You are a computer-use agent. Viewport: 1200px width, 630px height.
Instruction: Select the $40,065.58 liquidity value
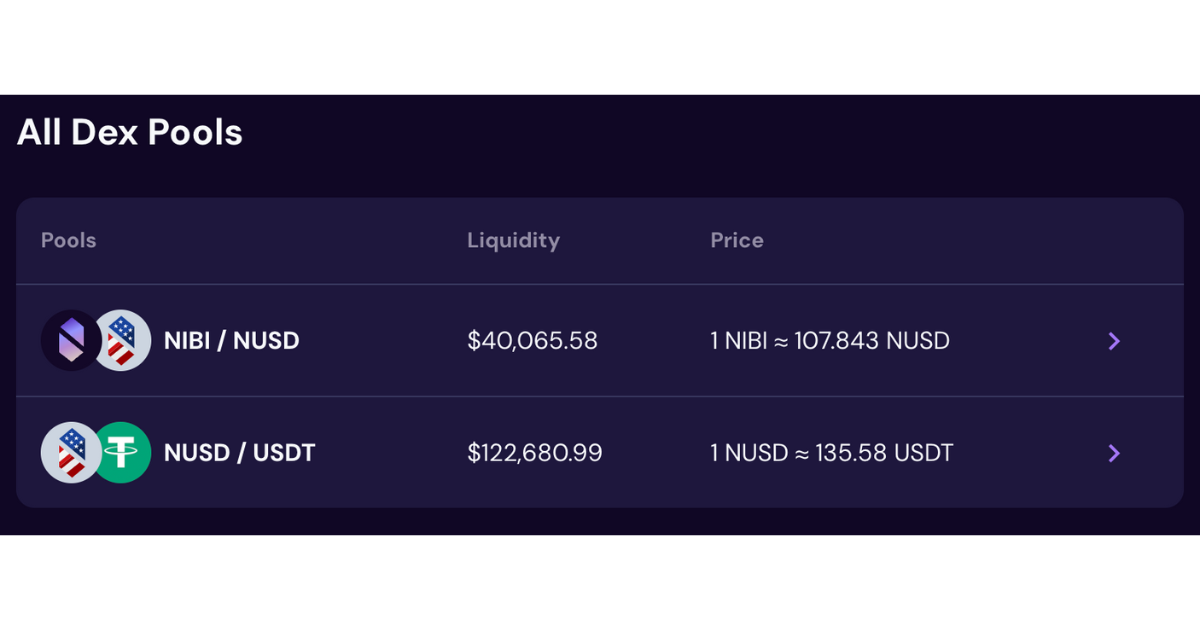pyautogui.click(x=532, y=341)
